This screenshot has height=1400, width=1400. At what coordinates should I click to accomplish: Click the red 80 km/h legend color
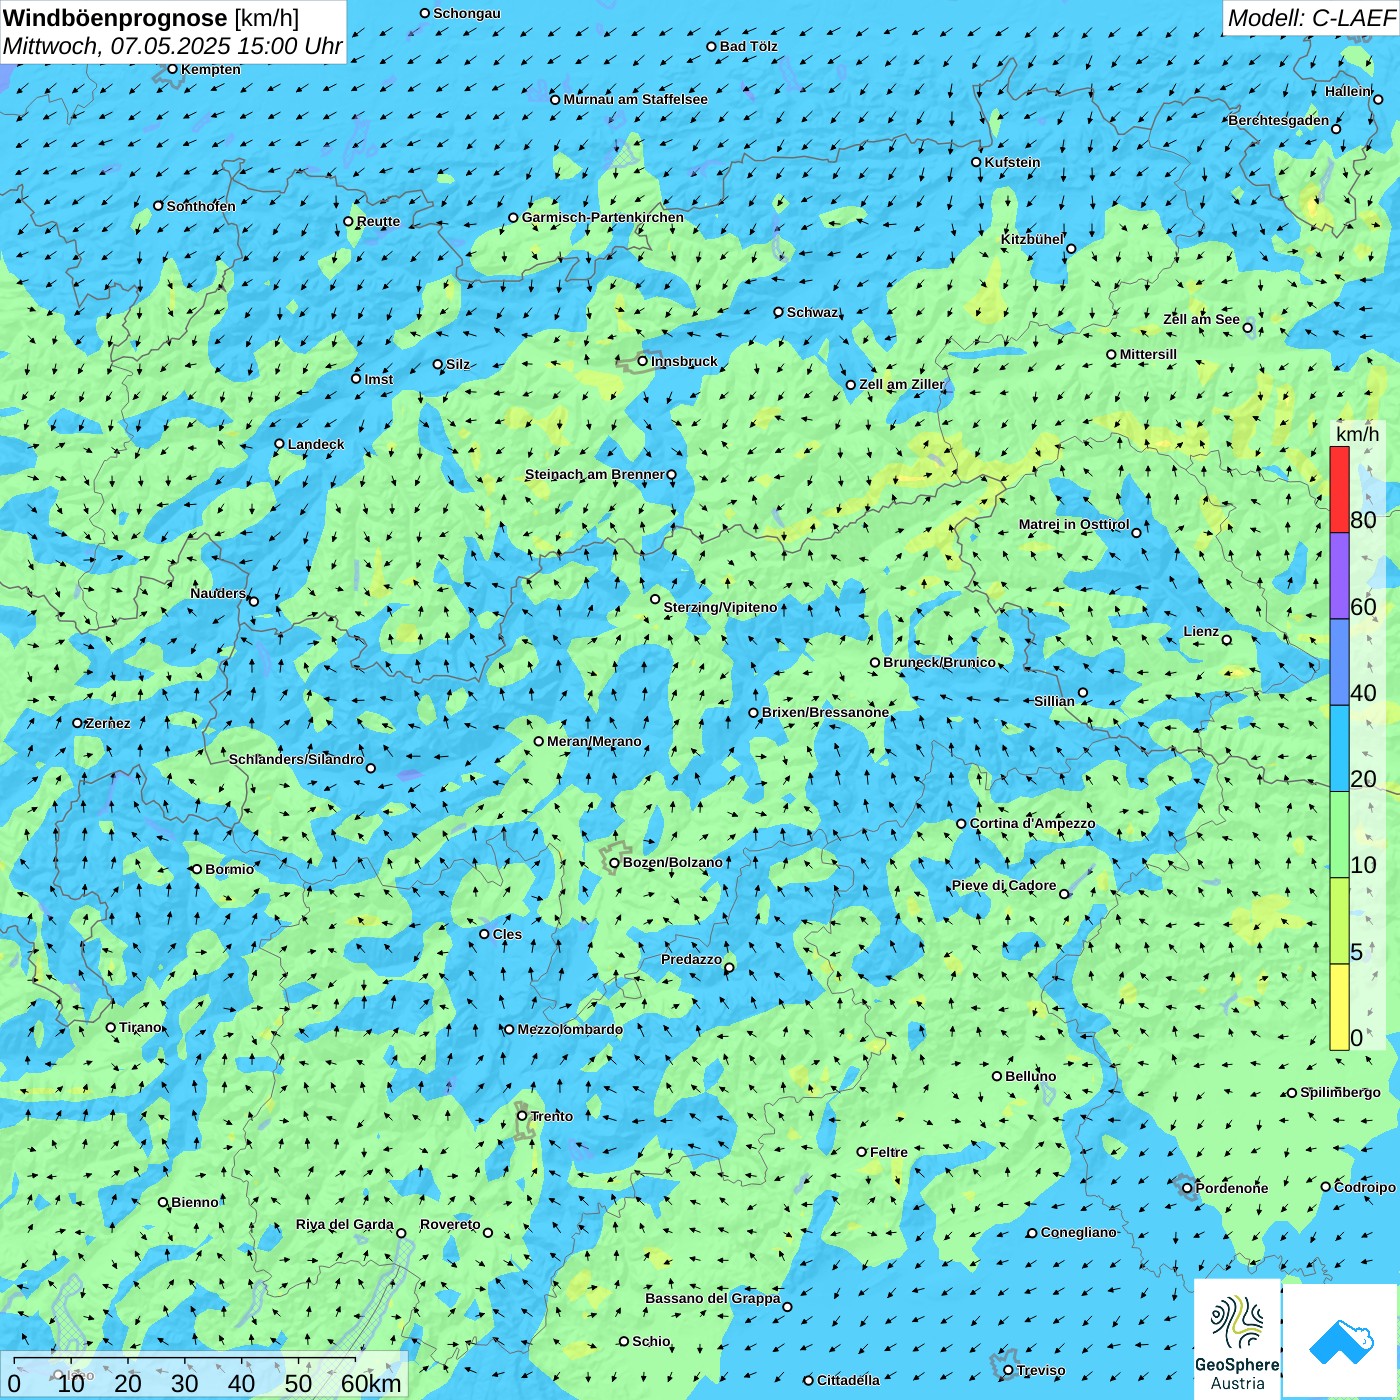coord(1339,489)
